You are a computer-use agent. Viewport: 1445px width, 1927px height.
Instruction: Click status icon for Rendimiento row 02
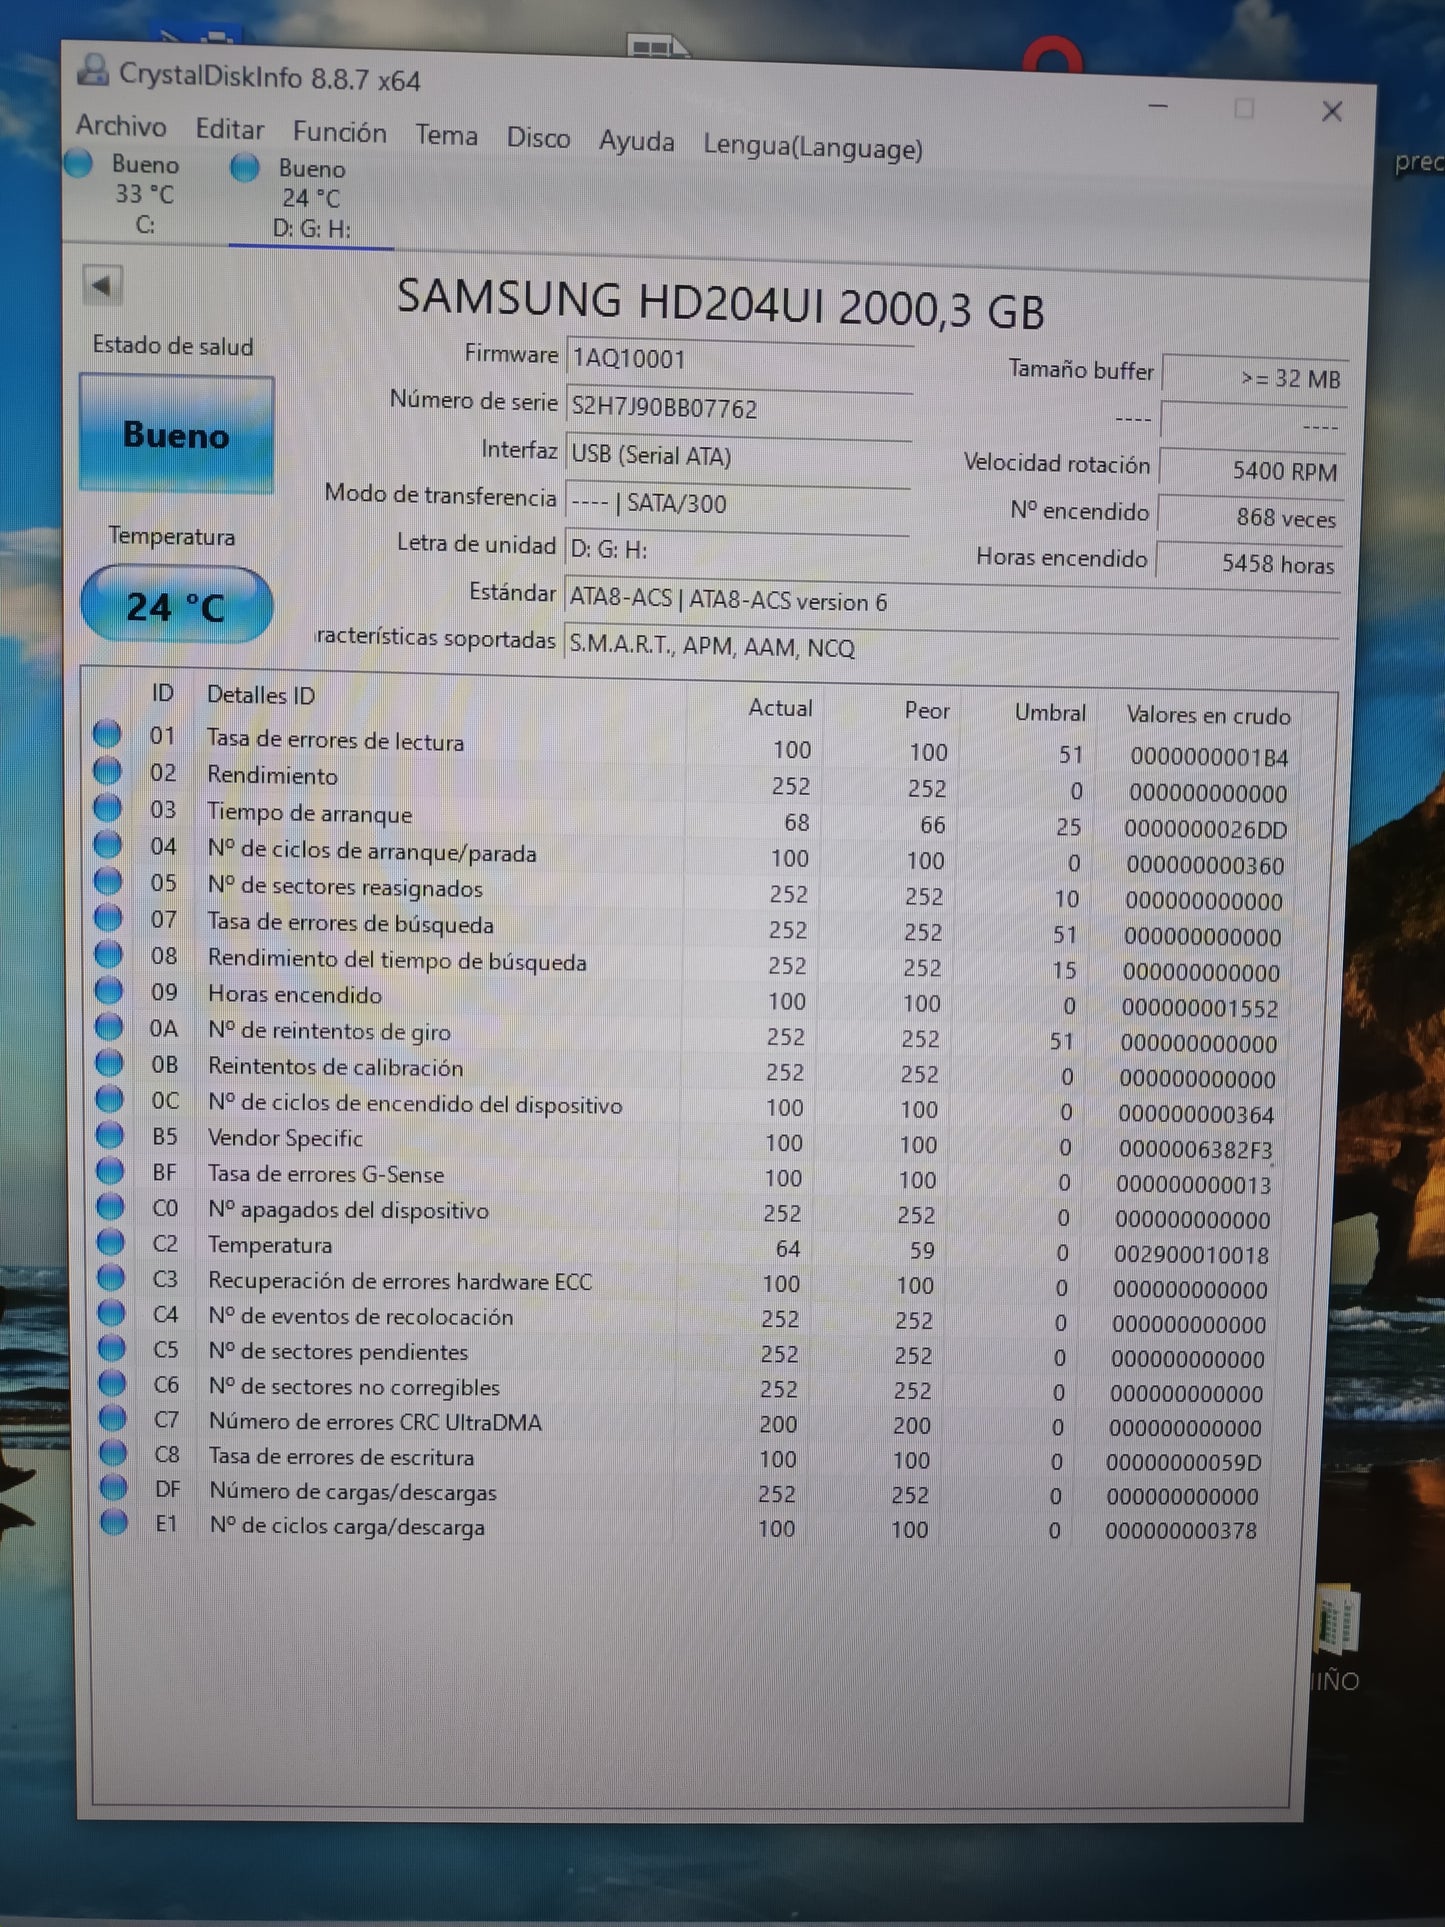[107, 771]
